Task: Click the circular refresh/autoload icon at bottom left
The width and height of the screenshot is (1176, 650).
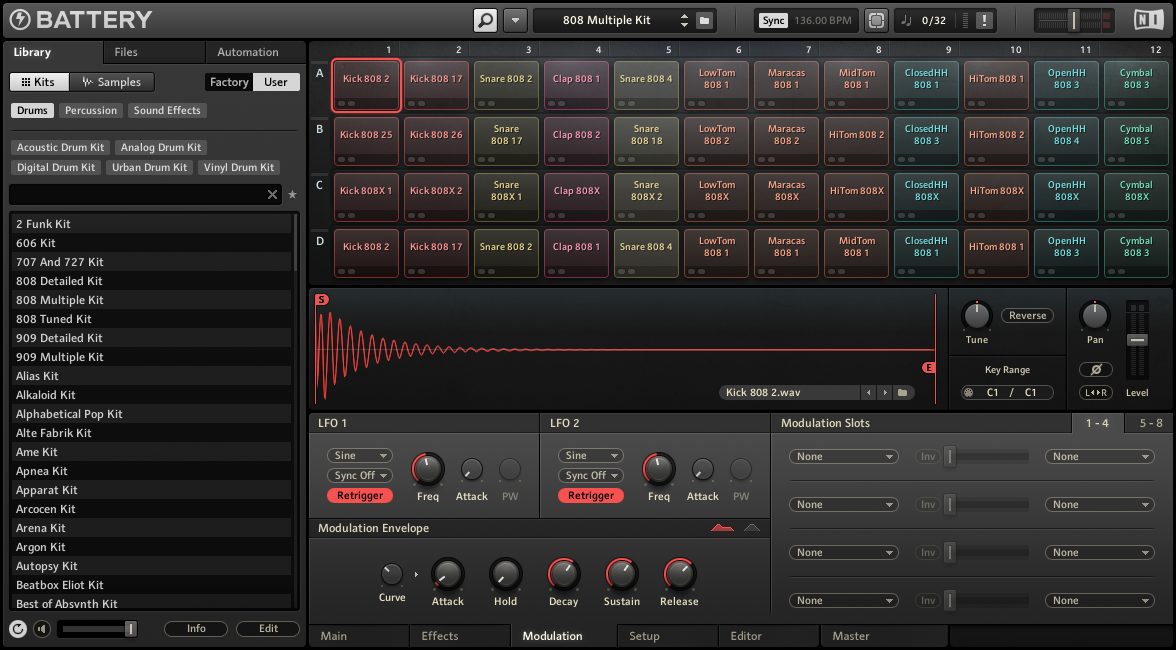Action: pyautogui.click(x=18, y=629)
